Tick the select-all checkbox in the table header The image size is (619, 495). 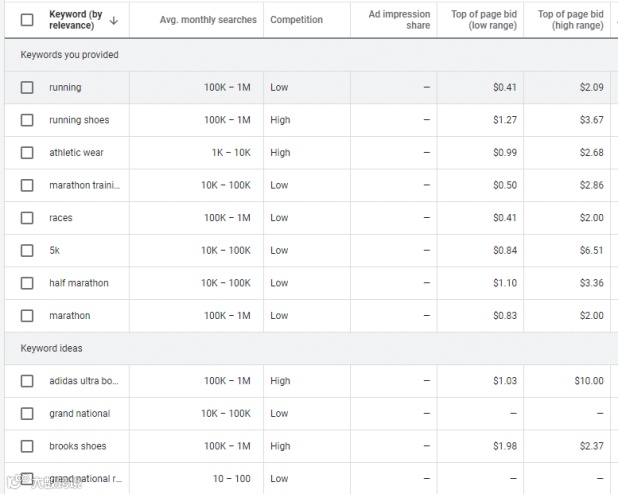[27, 20]
